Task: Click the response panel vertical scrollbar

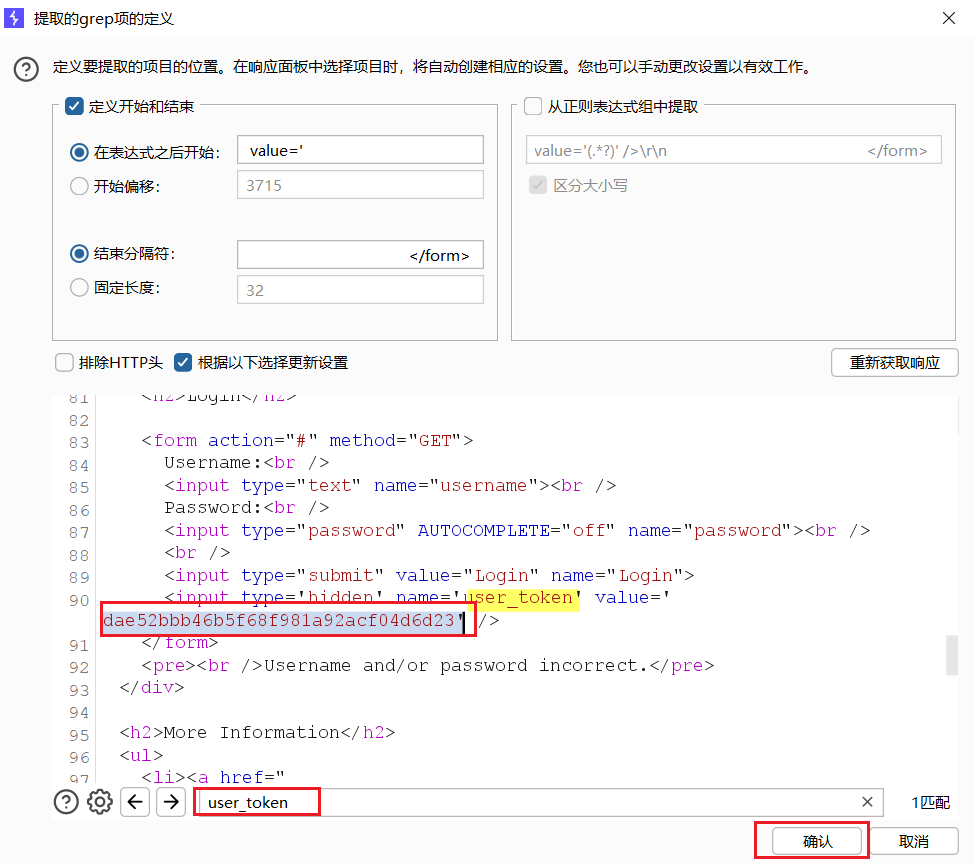Action: pos(951,654)
